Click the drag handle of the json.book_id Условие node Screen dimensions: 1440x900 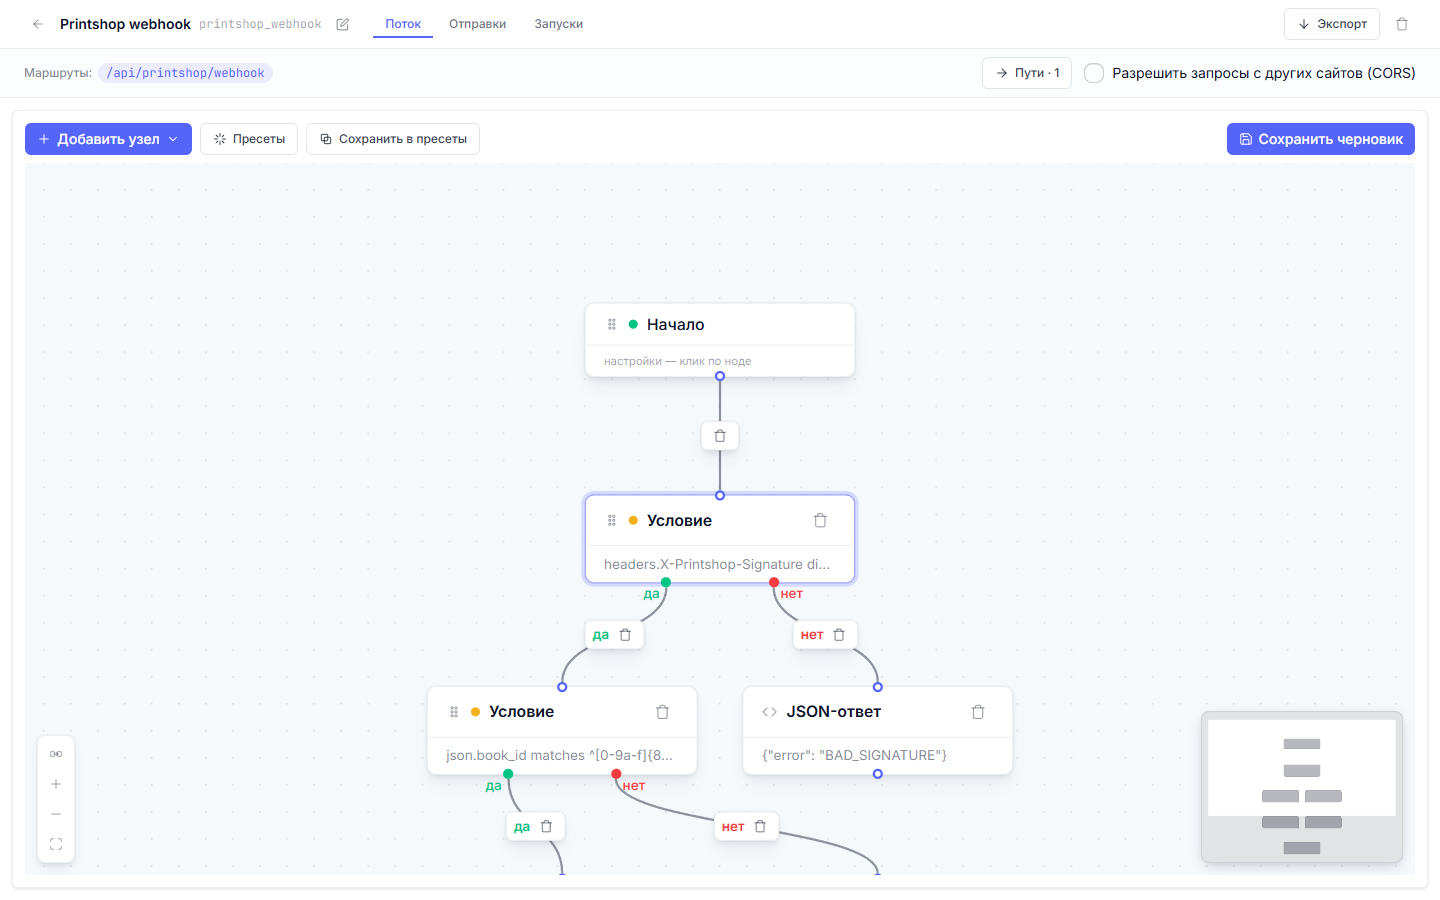[454, 712]
